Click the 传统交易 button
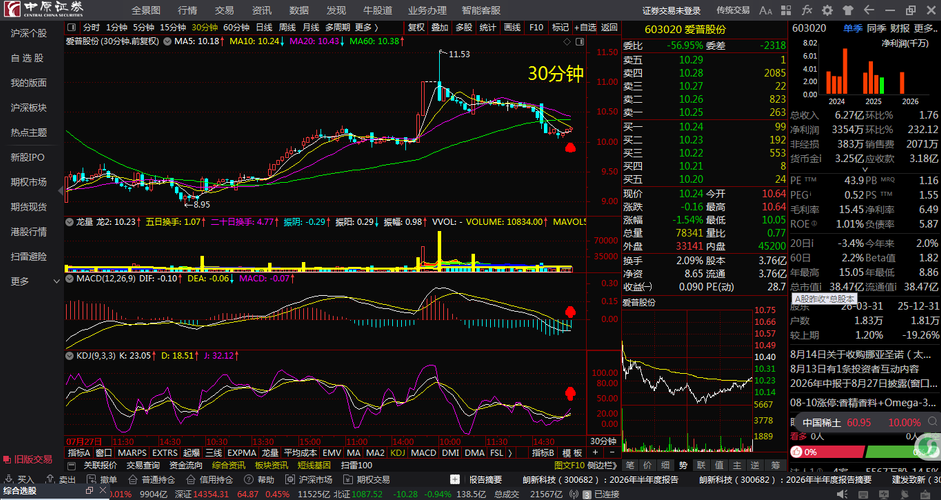 [x=733, y=10]
